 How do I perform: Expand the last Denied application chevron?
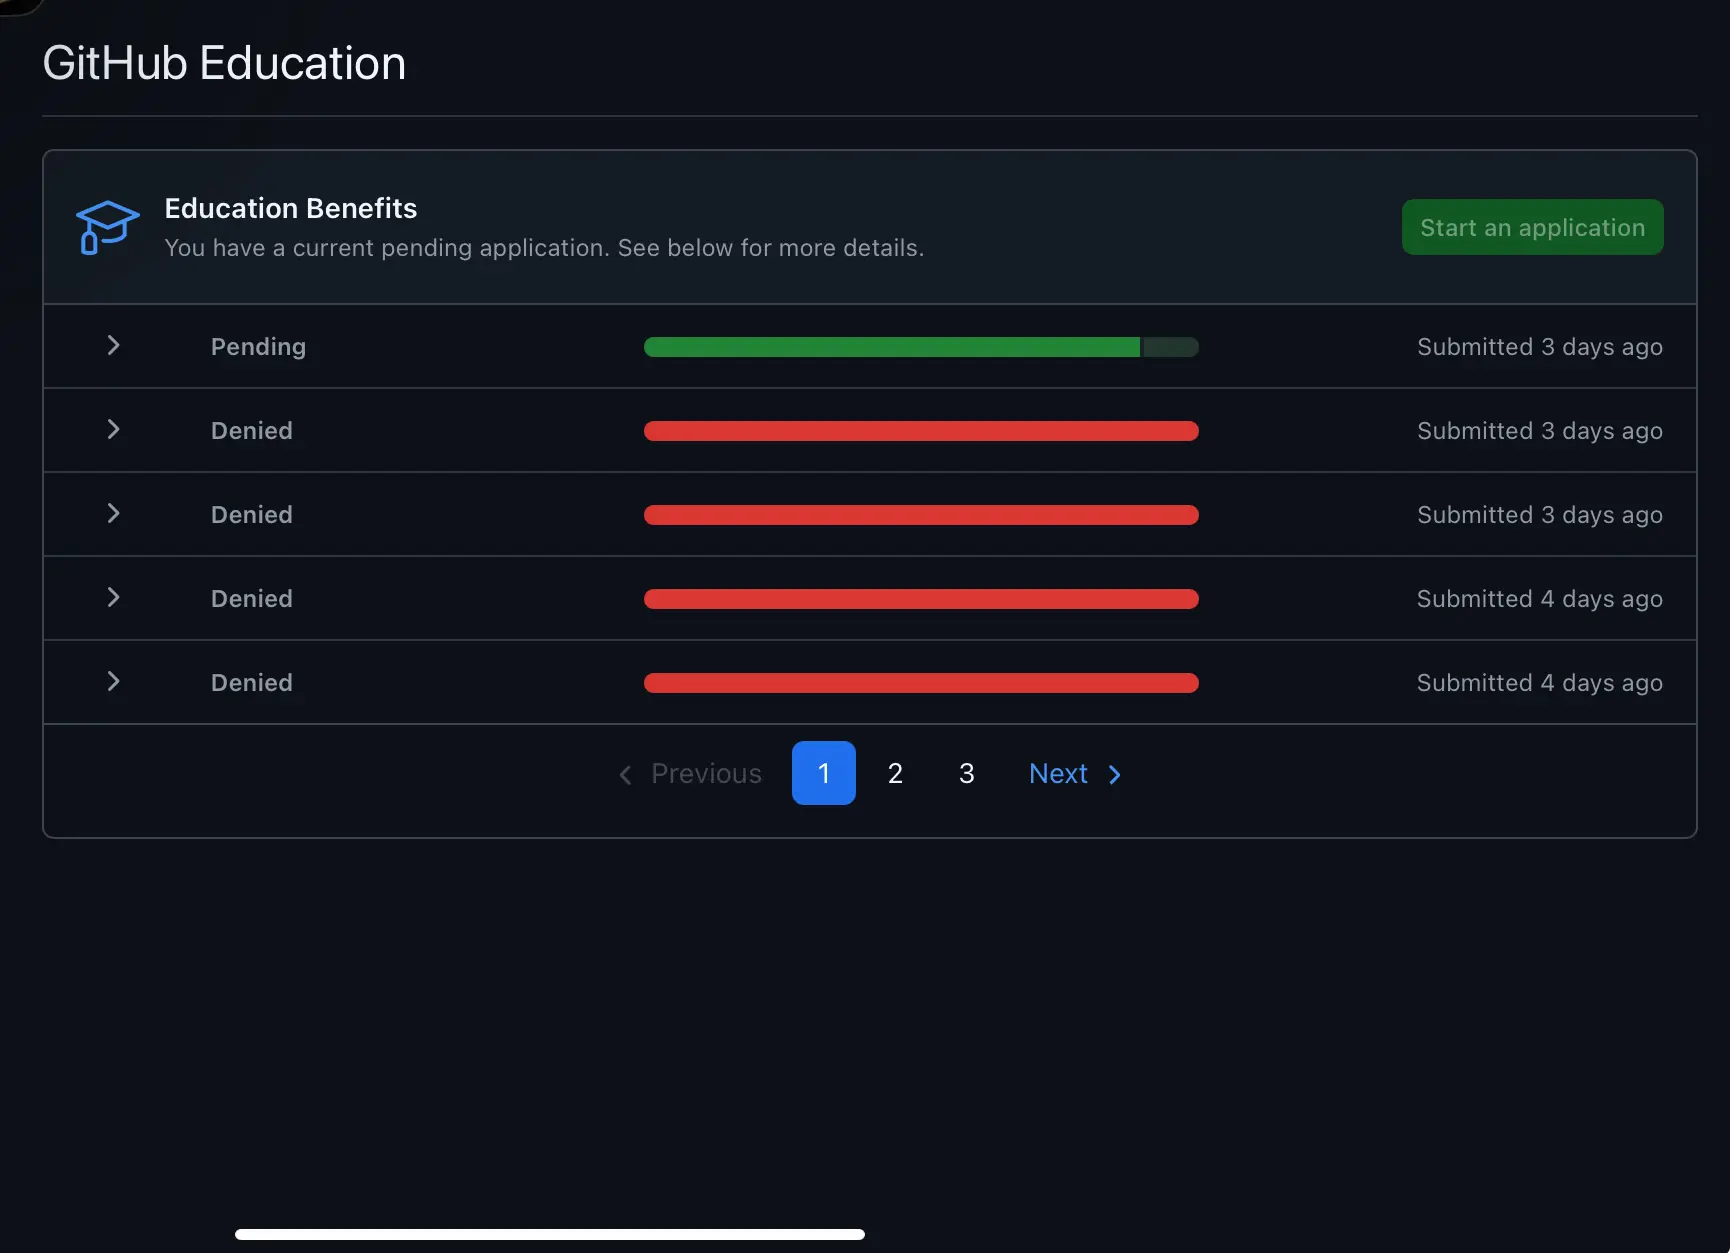(x=114, y=682)
